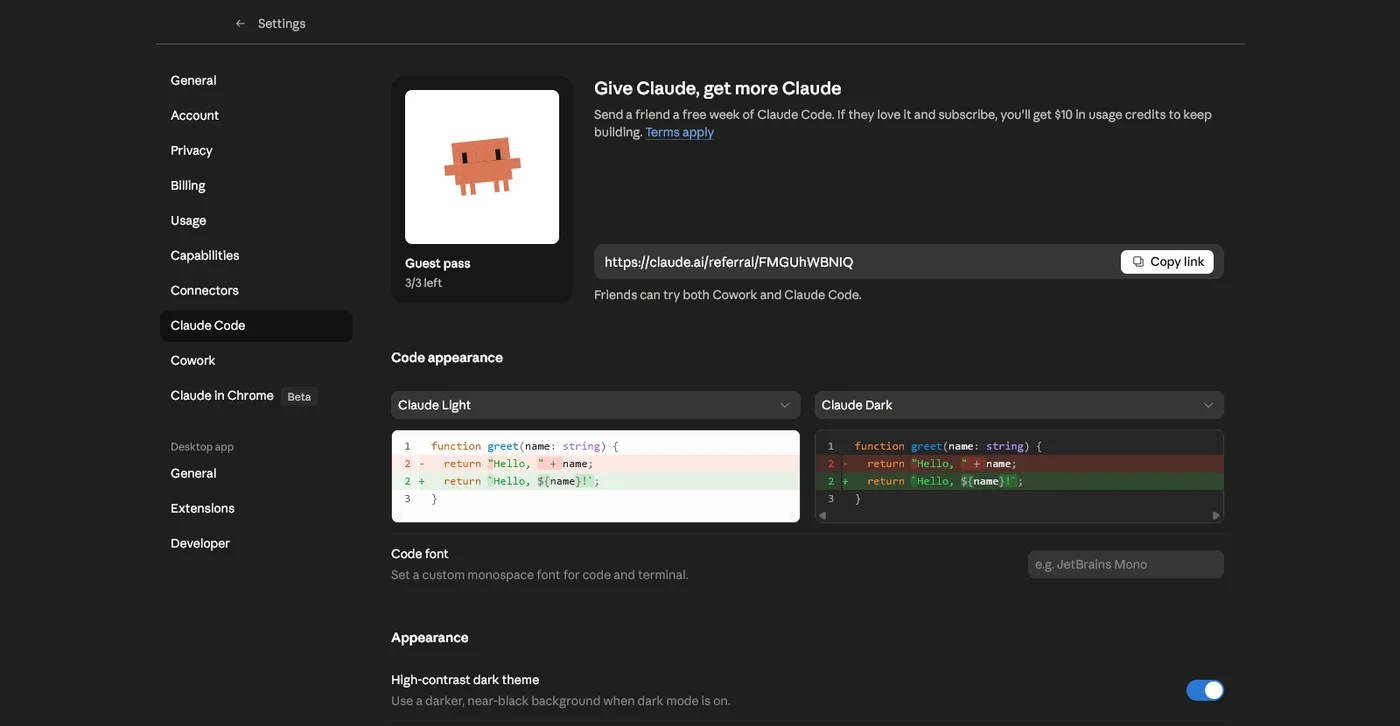Open Claude in Chrome Beta settings
Image resolution: width=1400 pixels, height=726 pixels.
(x=256, y=395)
